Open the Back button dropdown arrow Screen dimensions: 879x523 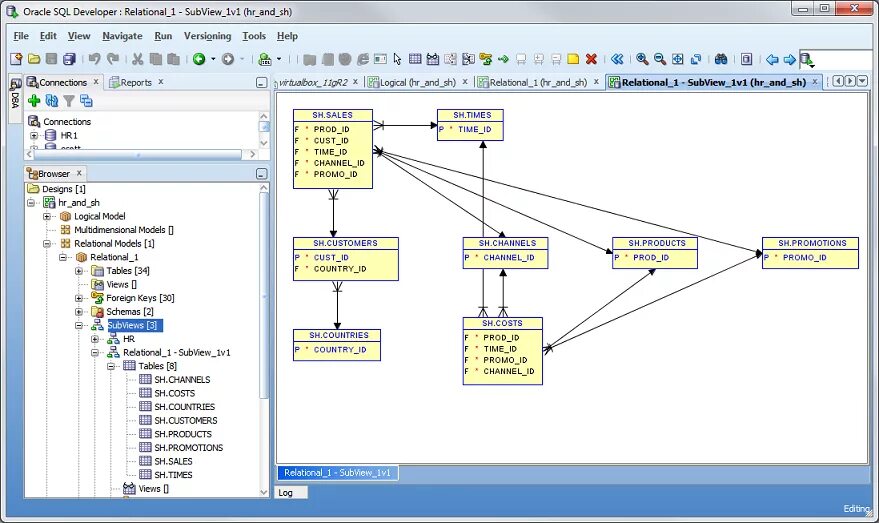tap(213, 59)
